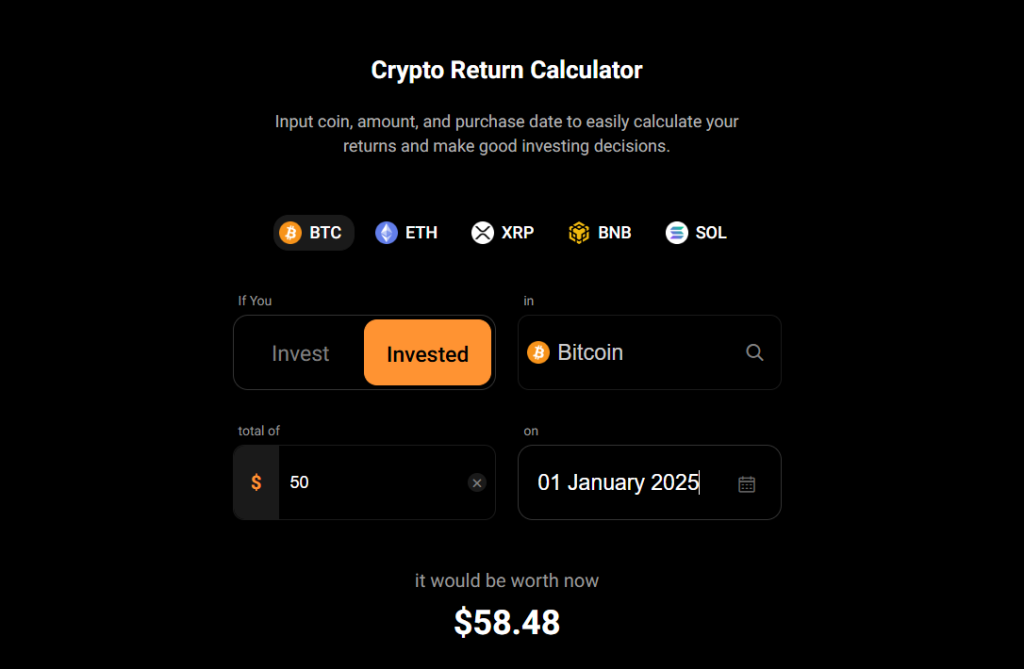Viewport: 1024px width, 669px height.
Task: Switch to the ETH tab
Action: (406, 232)
